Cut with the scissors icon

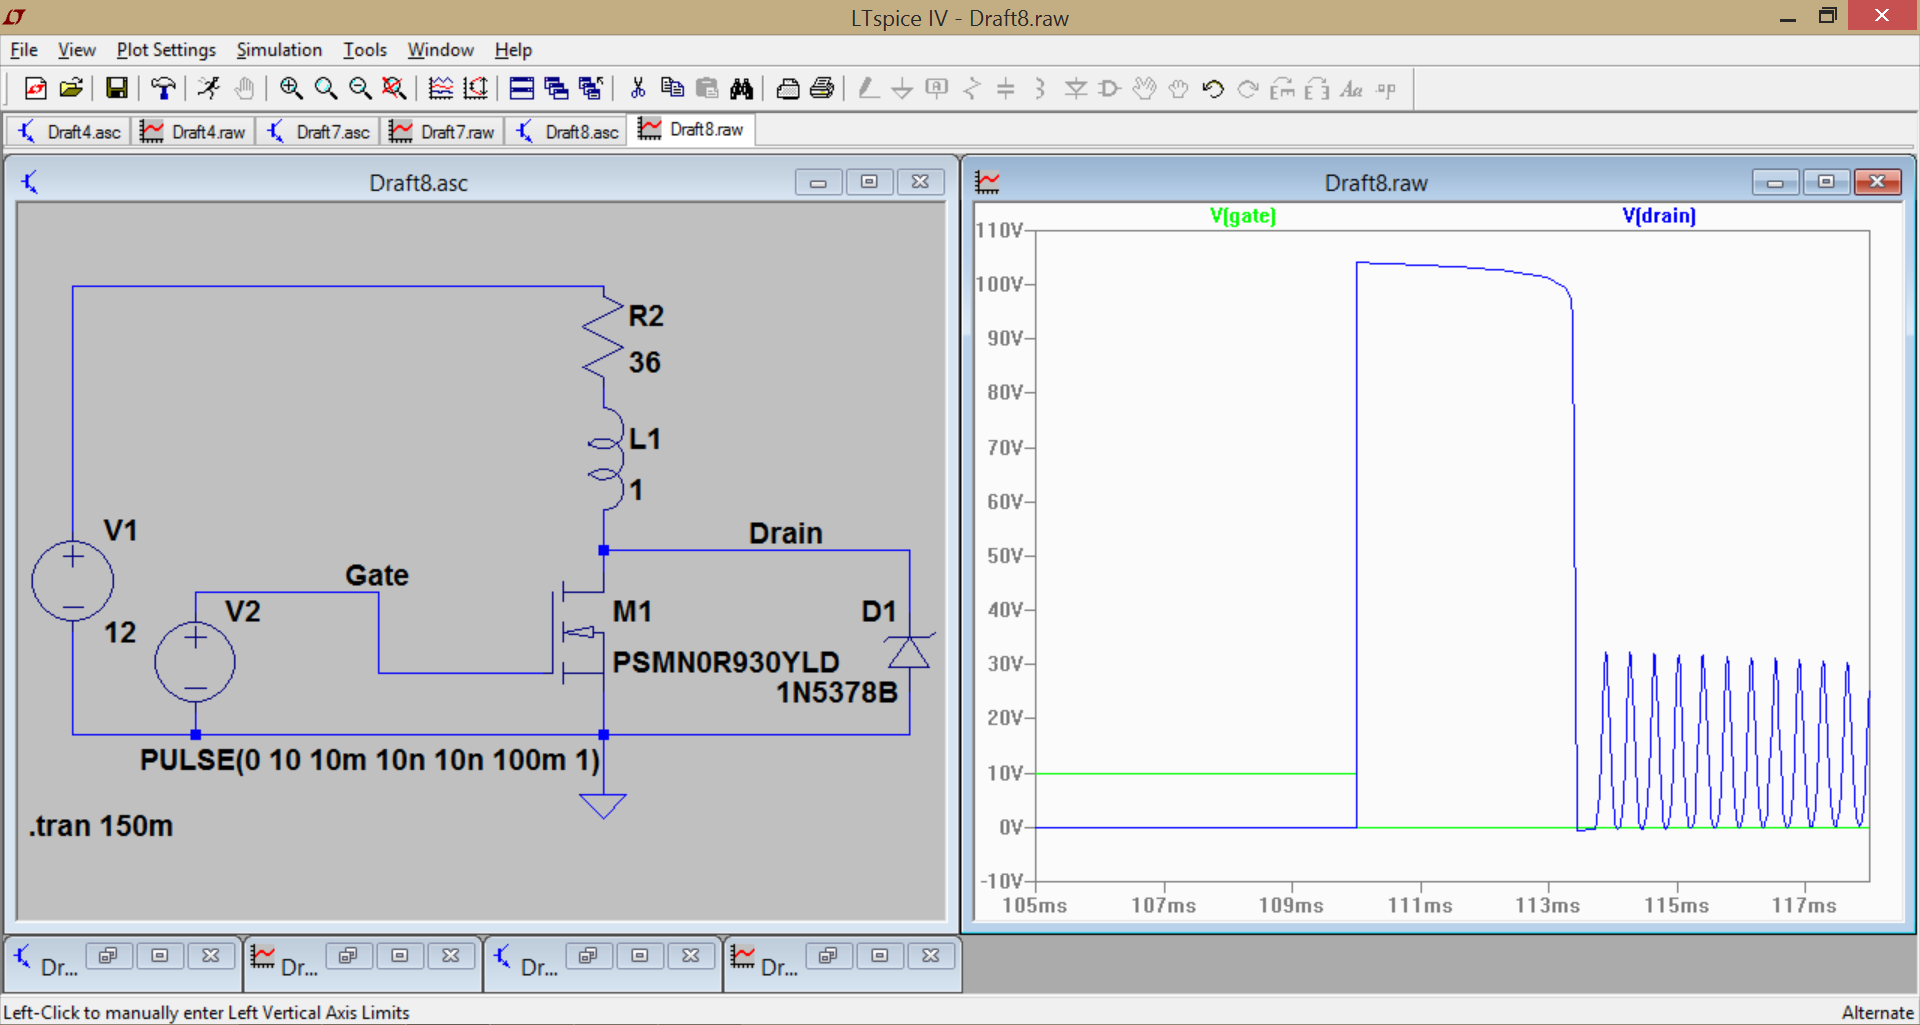637,89
